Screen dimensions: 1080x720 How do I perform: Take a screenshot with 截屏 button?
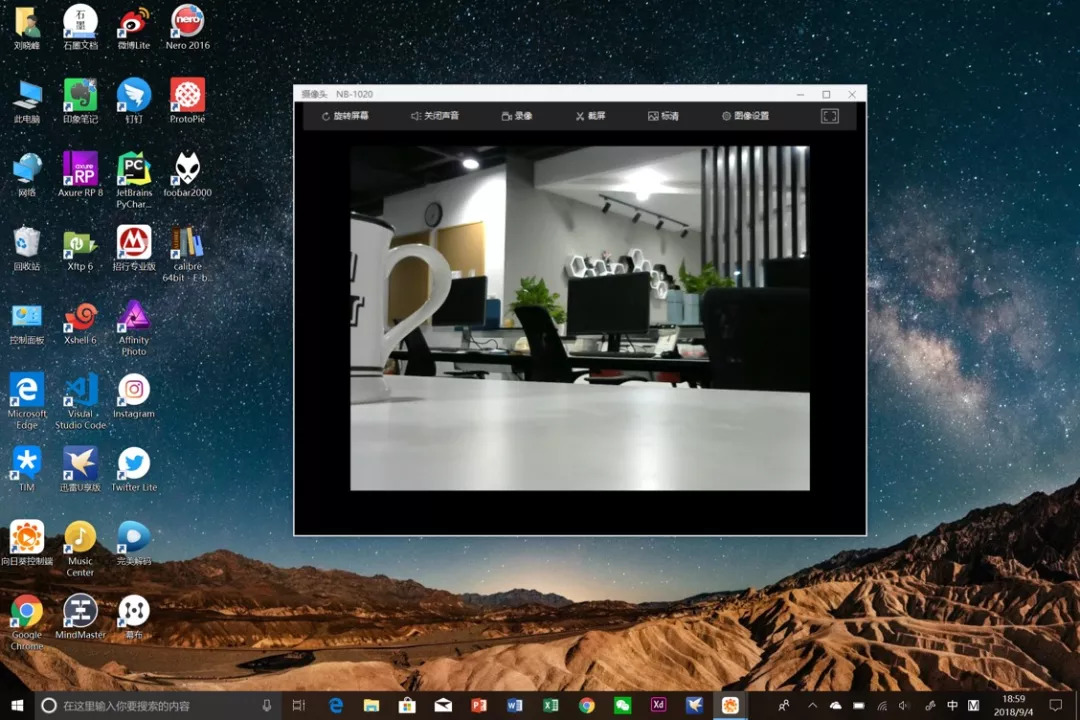590,116
